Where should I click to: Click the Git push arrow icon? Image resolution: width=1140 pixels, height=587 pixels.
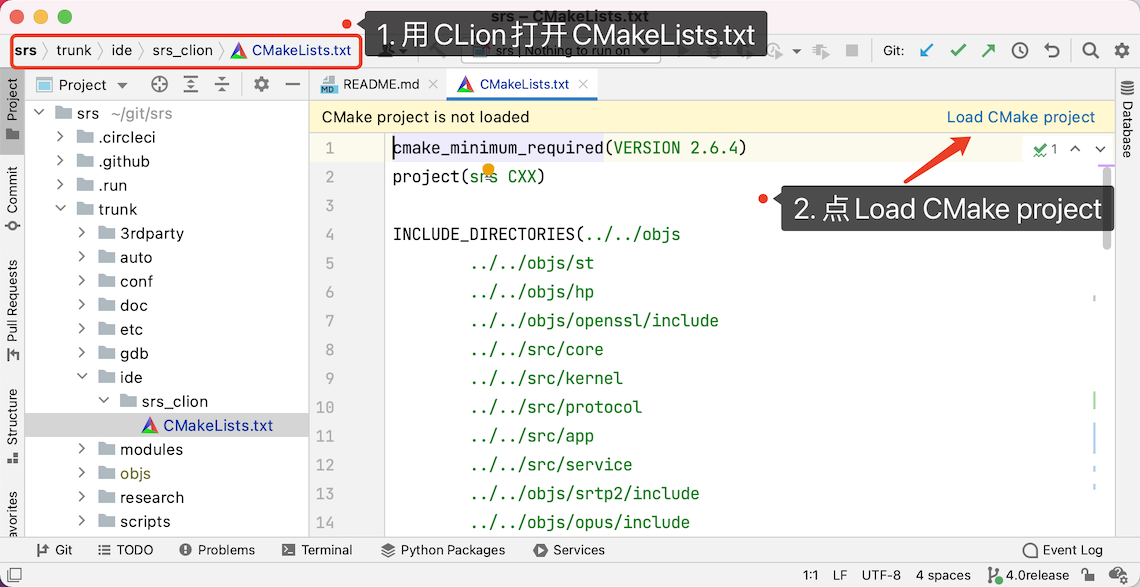(x=988, y=50)
